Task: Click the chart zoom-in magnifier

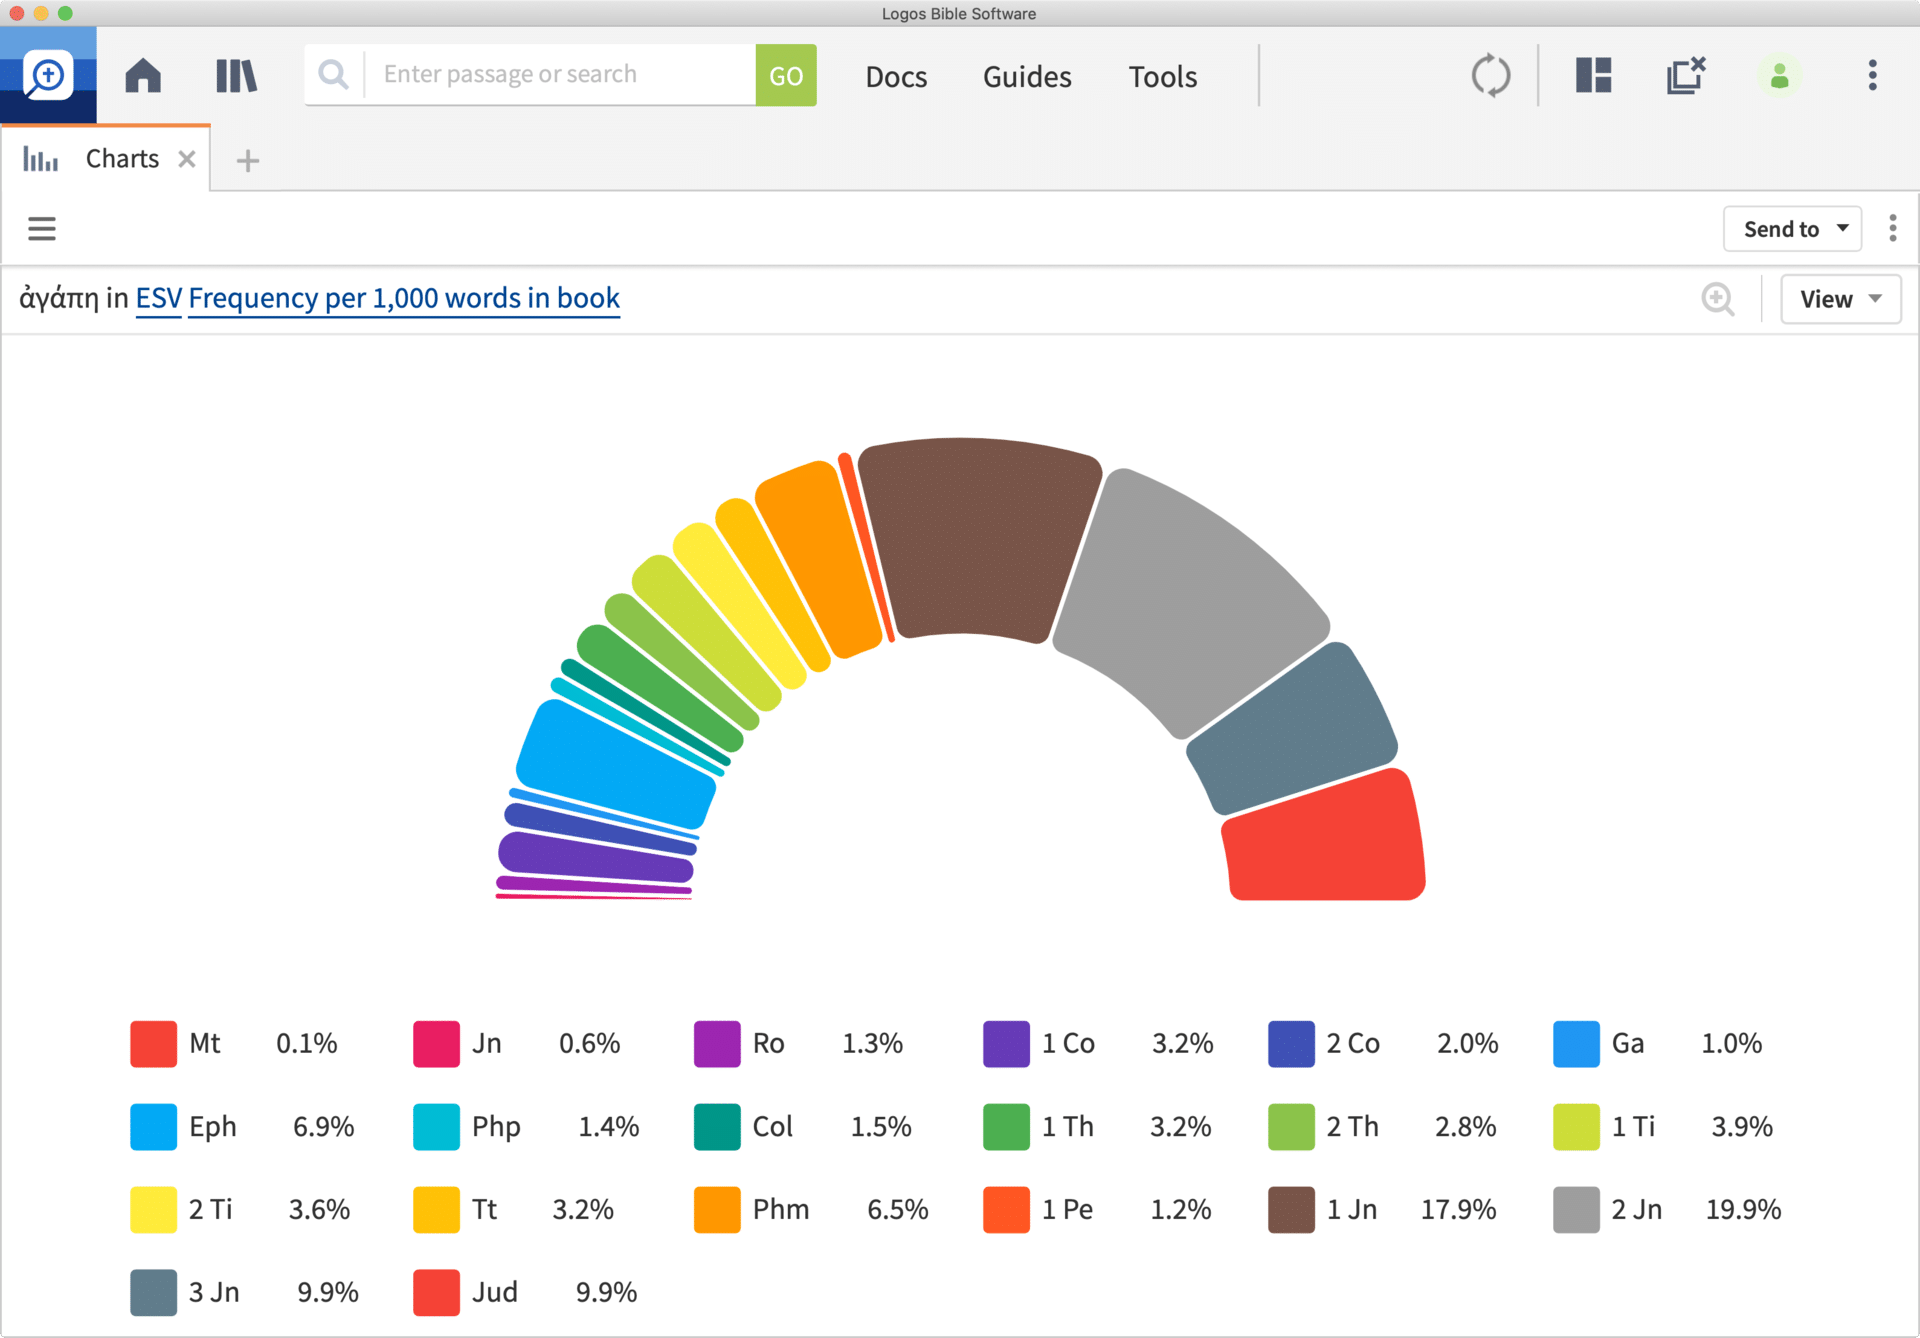Action: point(1718,299)
